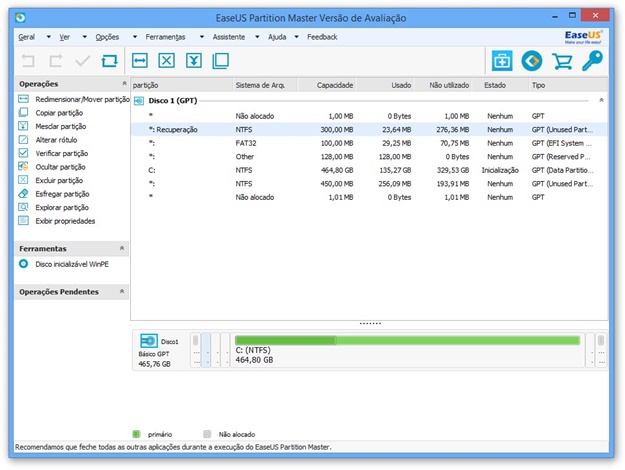This screenshot has width=625, height=470.
Task: Select the *: Recuperação partition row
Action: point(369,130)
